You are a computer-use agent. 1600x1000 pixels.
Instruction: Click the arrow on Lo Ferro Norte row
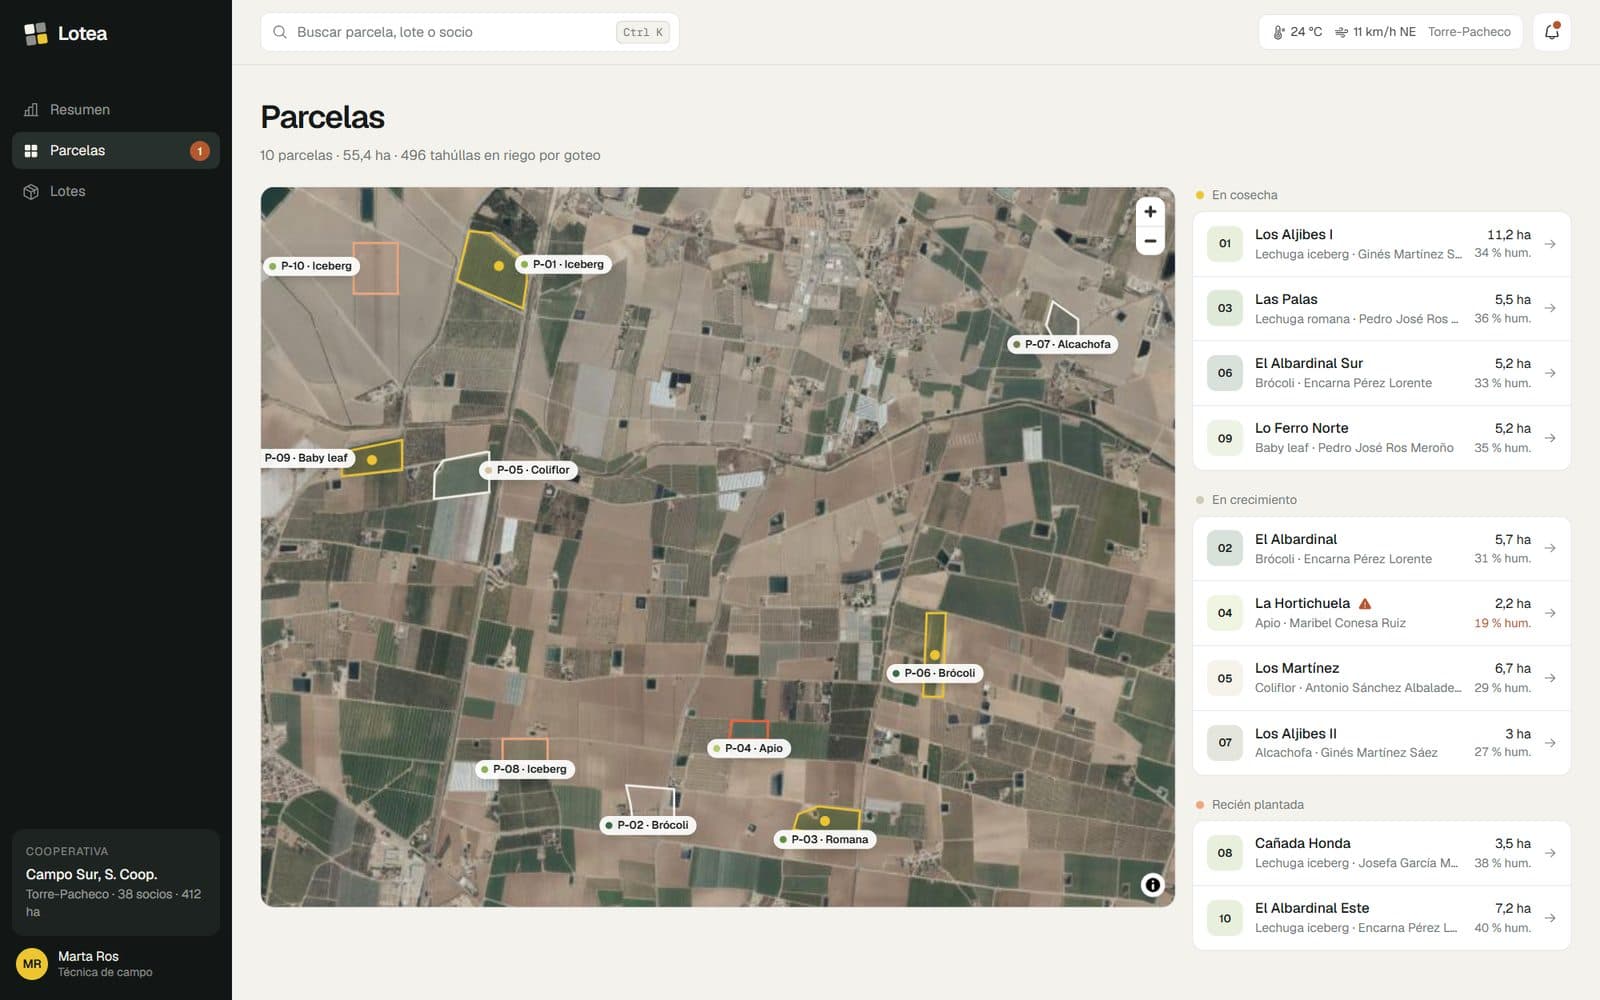coord(1550,438)
